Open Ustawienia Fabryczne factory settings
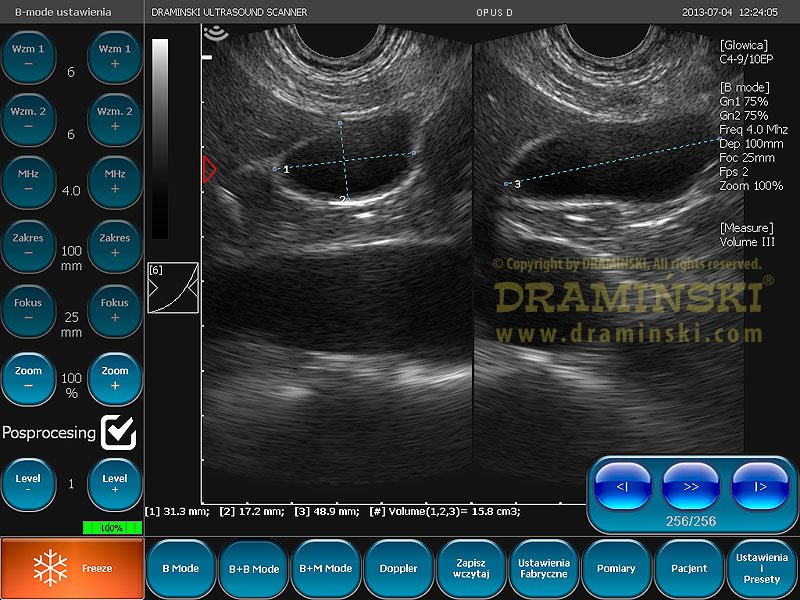The height and width of the screenshot is (600, 800). click(x=544, y=568)
